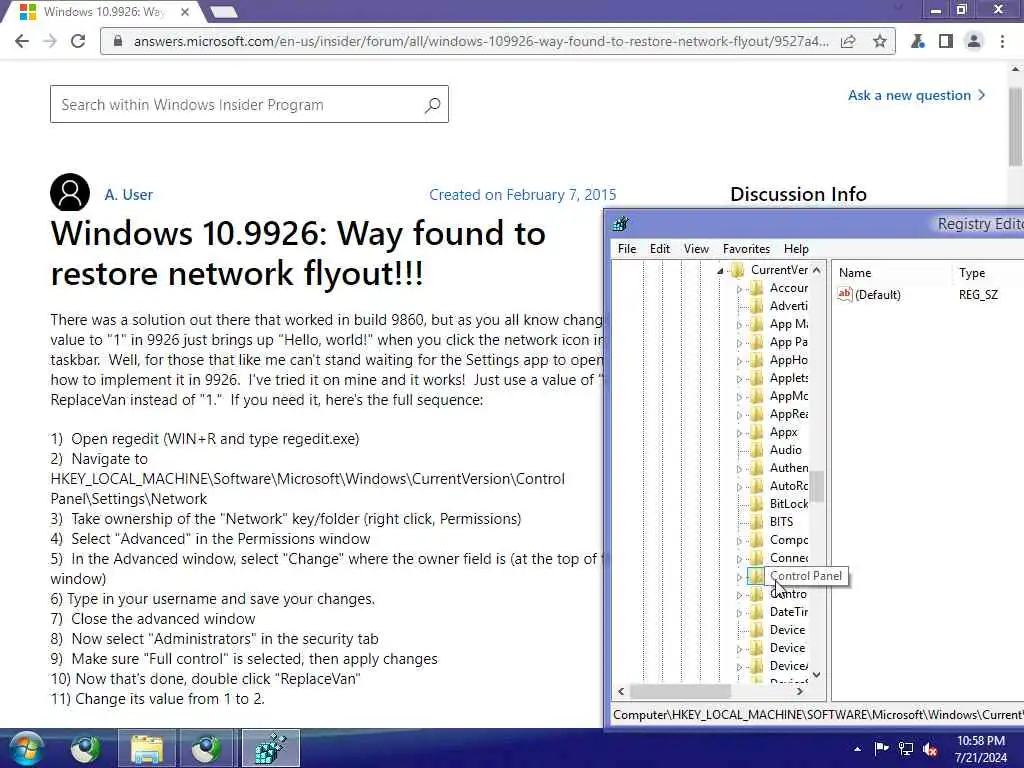Select the Control Panel key in tree

[x=806, y=576]
